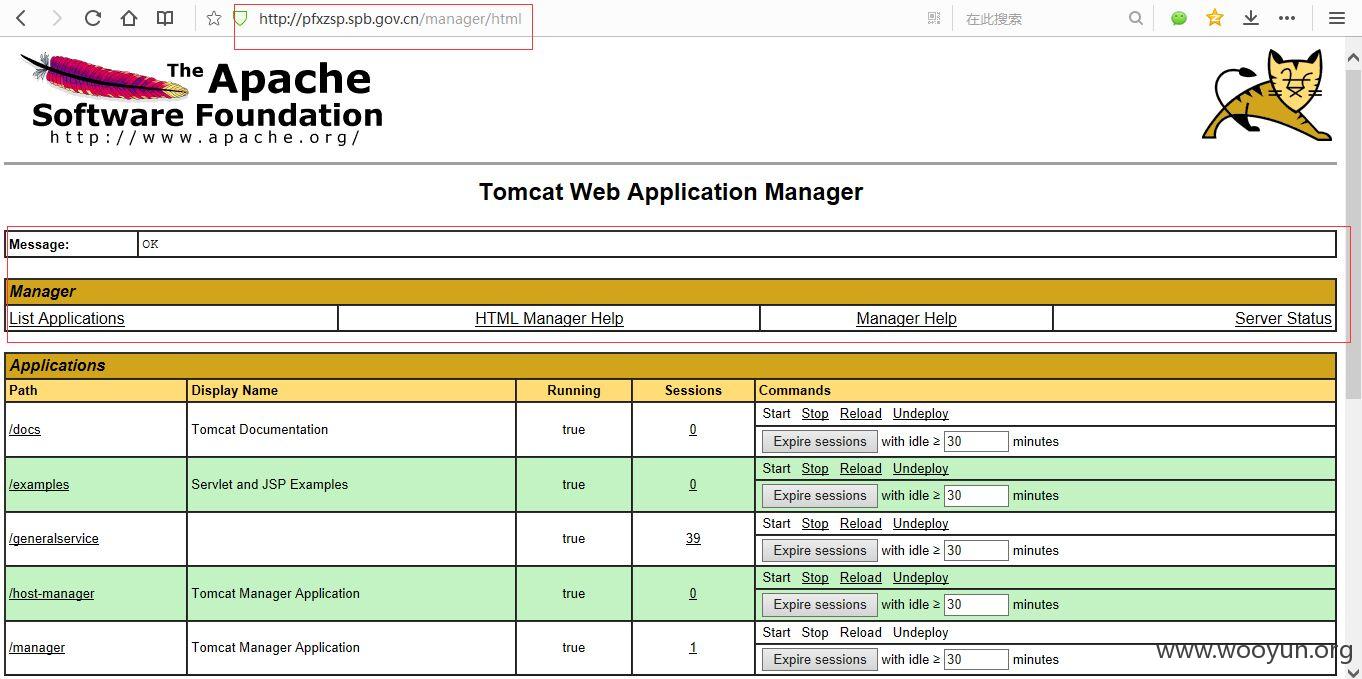
Task: View the 1 session of /manager
Action: [x=693, y=647]
